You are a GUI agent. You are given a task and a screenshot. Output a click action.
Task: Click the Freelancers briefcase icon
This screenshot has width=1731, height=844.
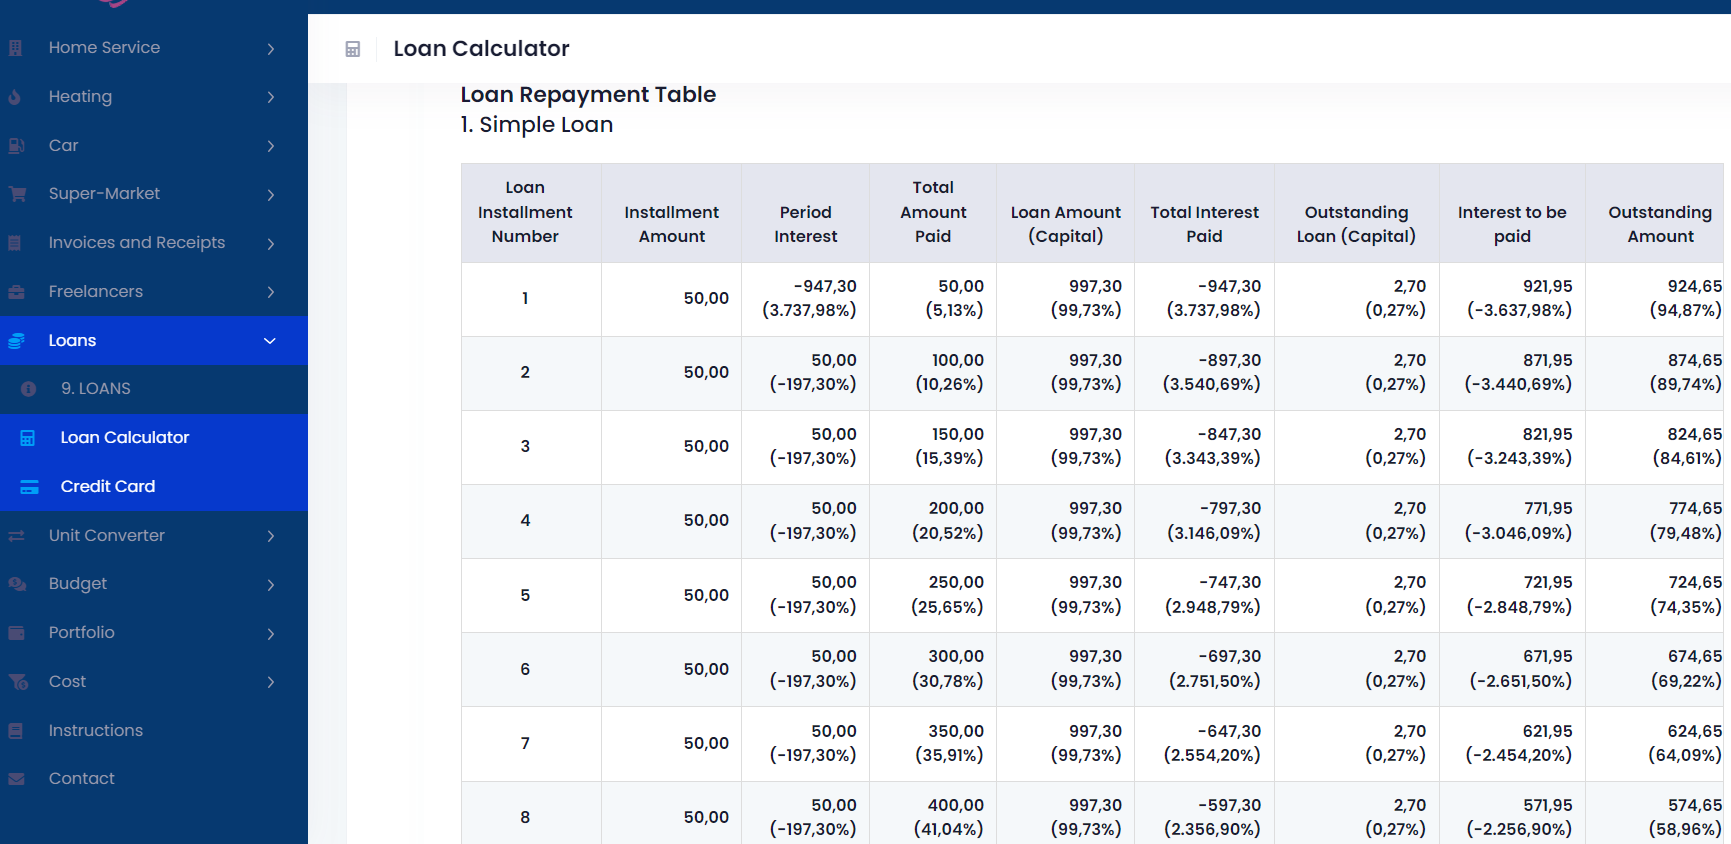click(16, 292)
